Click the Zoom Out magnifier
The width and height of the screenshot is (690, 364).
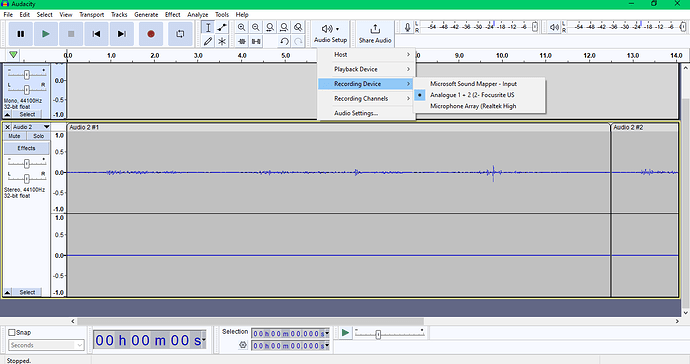[256, 27]
